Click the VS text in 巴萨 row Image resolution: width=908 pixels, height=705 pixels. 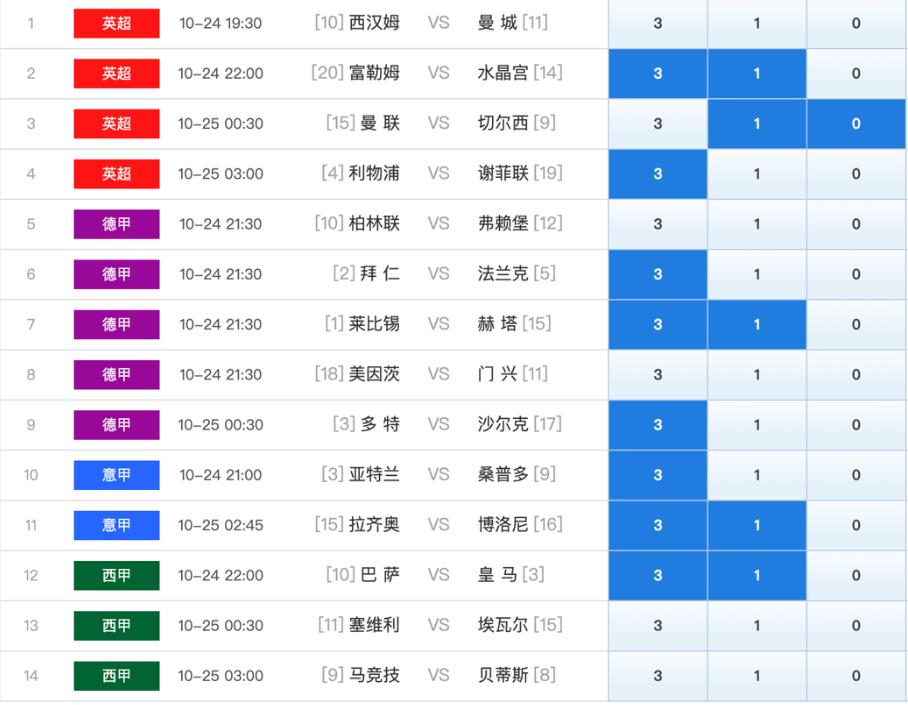tap(438, 575)
